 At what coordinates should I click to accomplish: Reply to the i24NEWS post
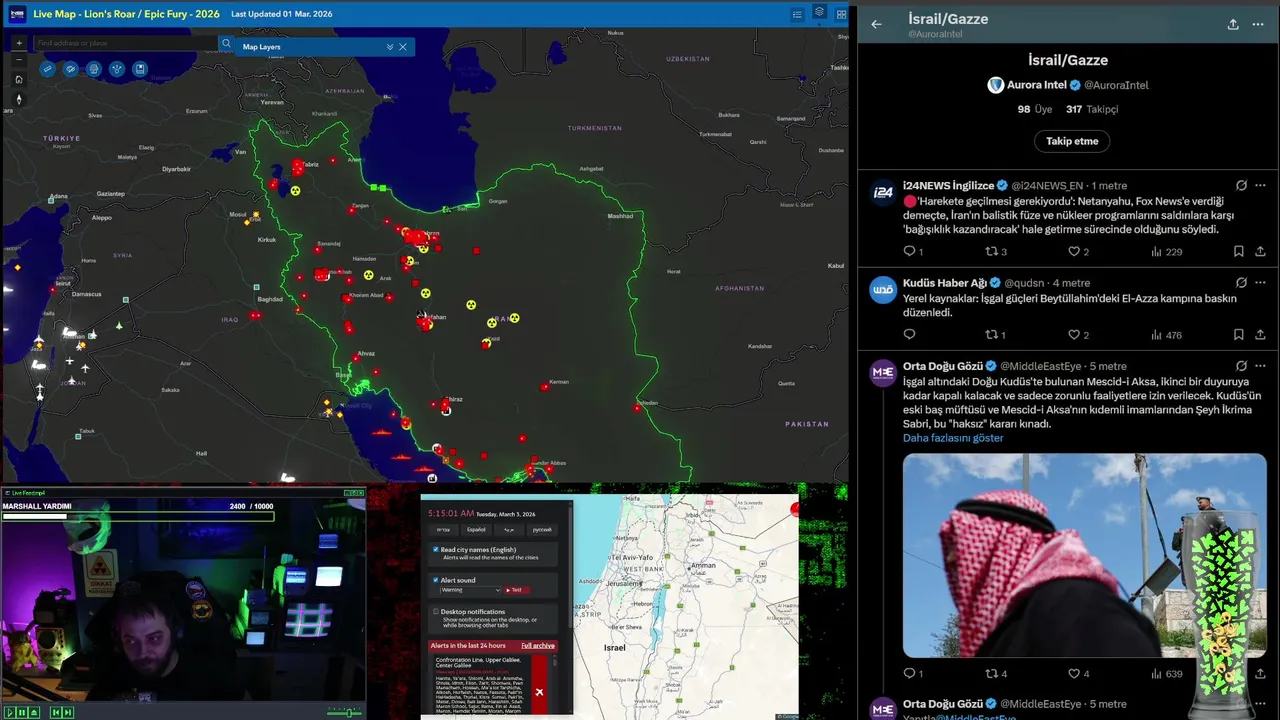point(909,252)
